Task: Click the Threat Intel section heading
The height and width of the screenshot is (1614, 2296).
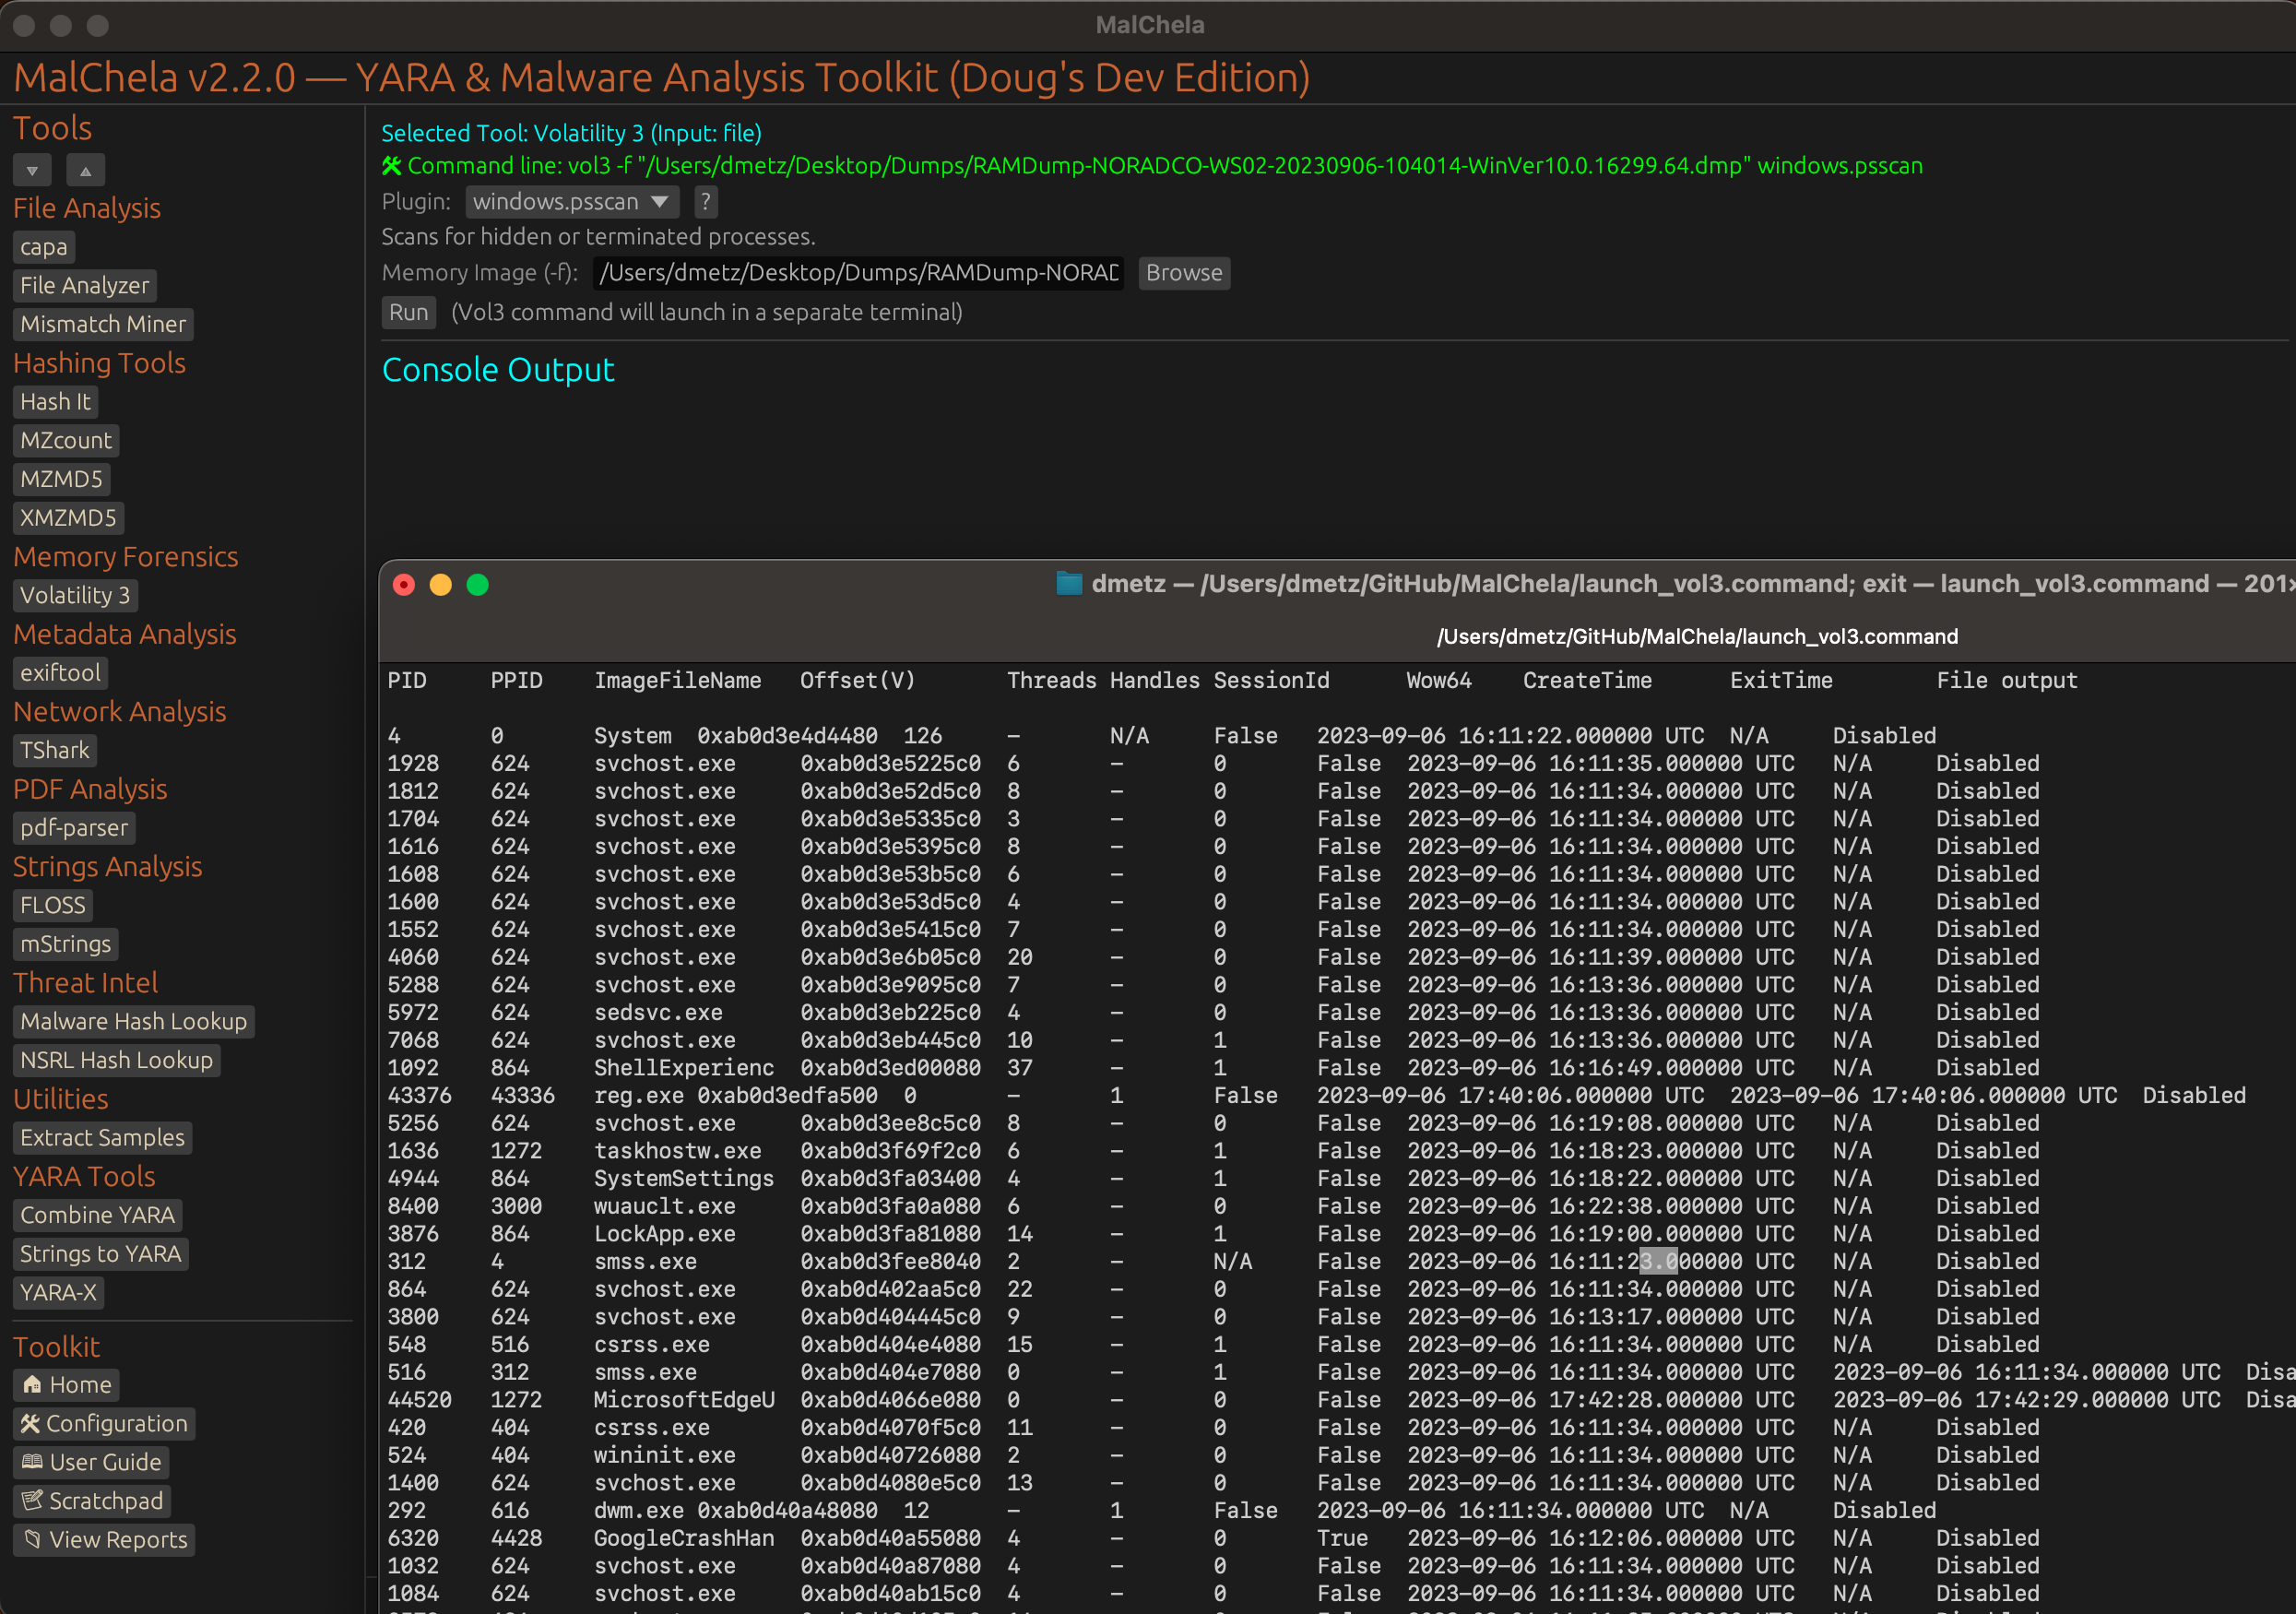Action: click(86, 983)
